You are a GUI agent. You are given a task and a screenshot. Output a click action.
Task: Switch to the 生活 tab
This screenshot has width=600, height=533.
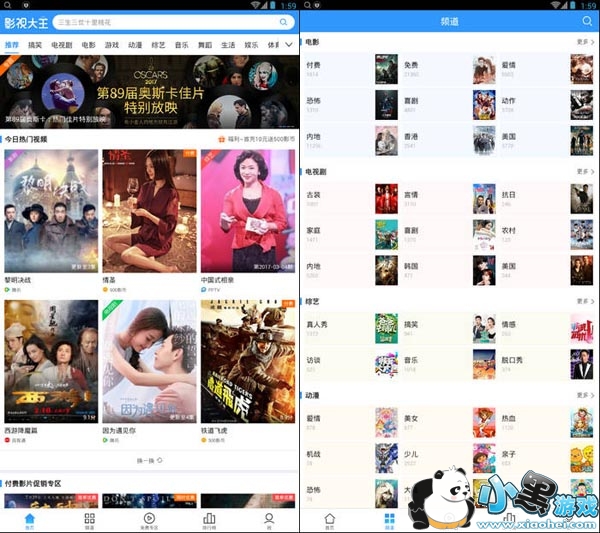[x=228, y=45]
